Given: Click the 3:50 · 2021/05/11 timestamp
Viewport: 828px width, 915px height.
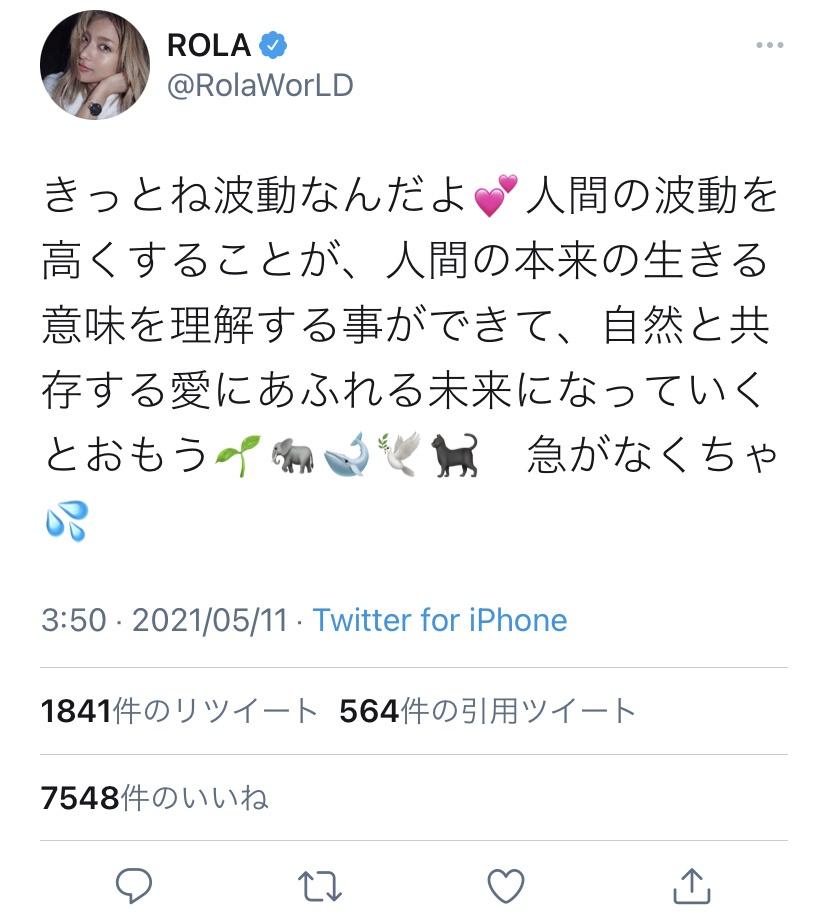Looking at the screenshot, I should (165, 620).
